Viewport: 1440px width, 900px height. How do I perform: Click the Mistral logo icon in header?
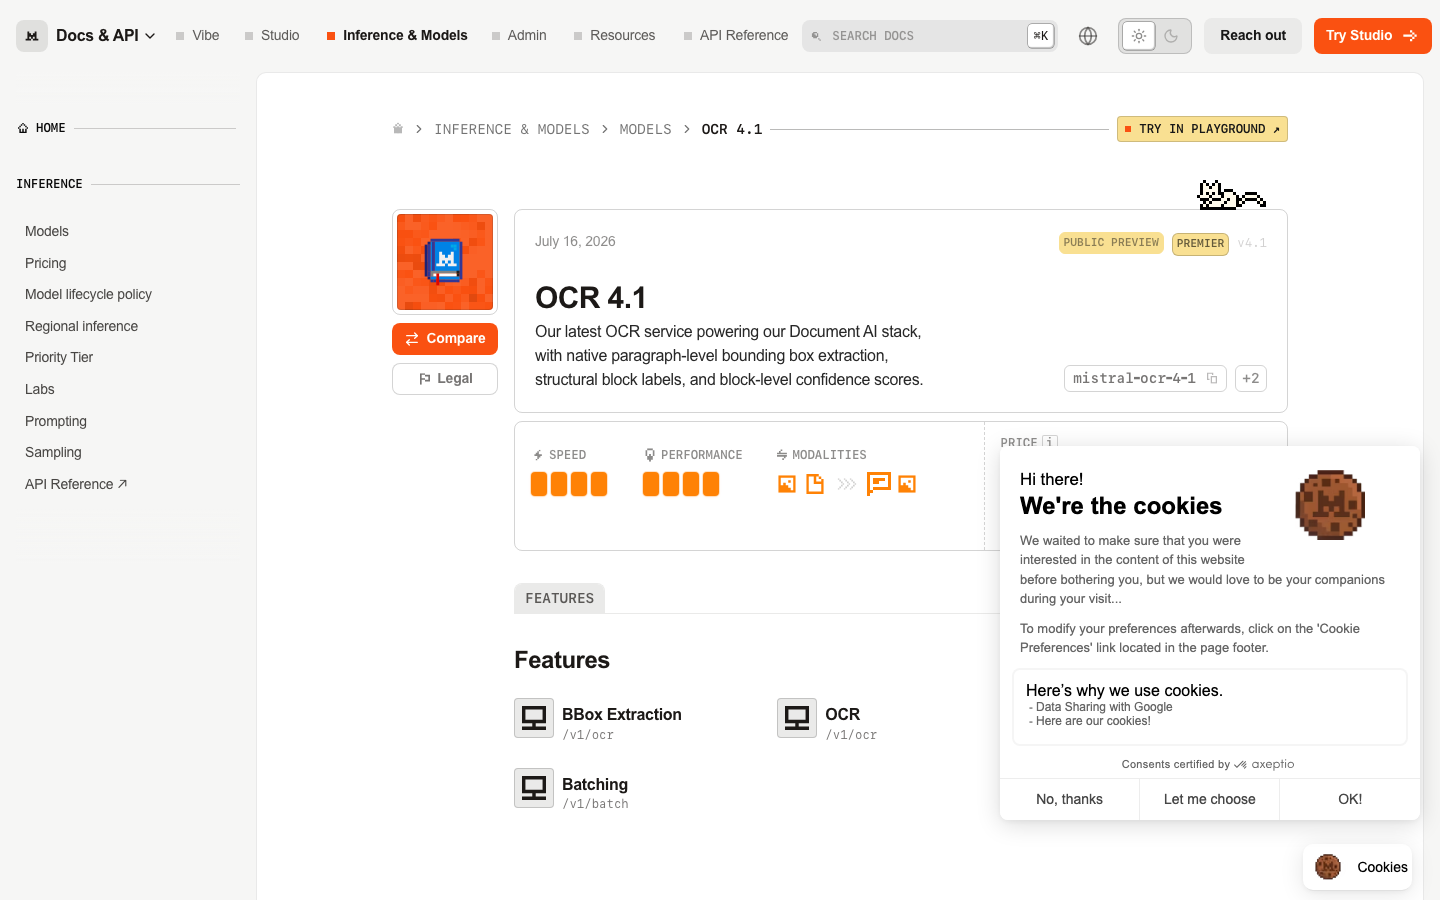pyautogui.click(x=32, y=36)
